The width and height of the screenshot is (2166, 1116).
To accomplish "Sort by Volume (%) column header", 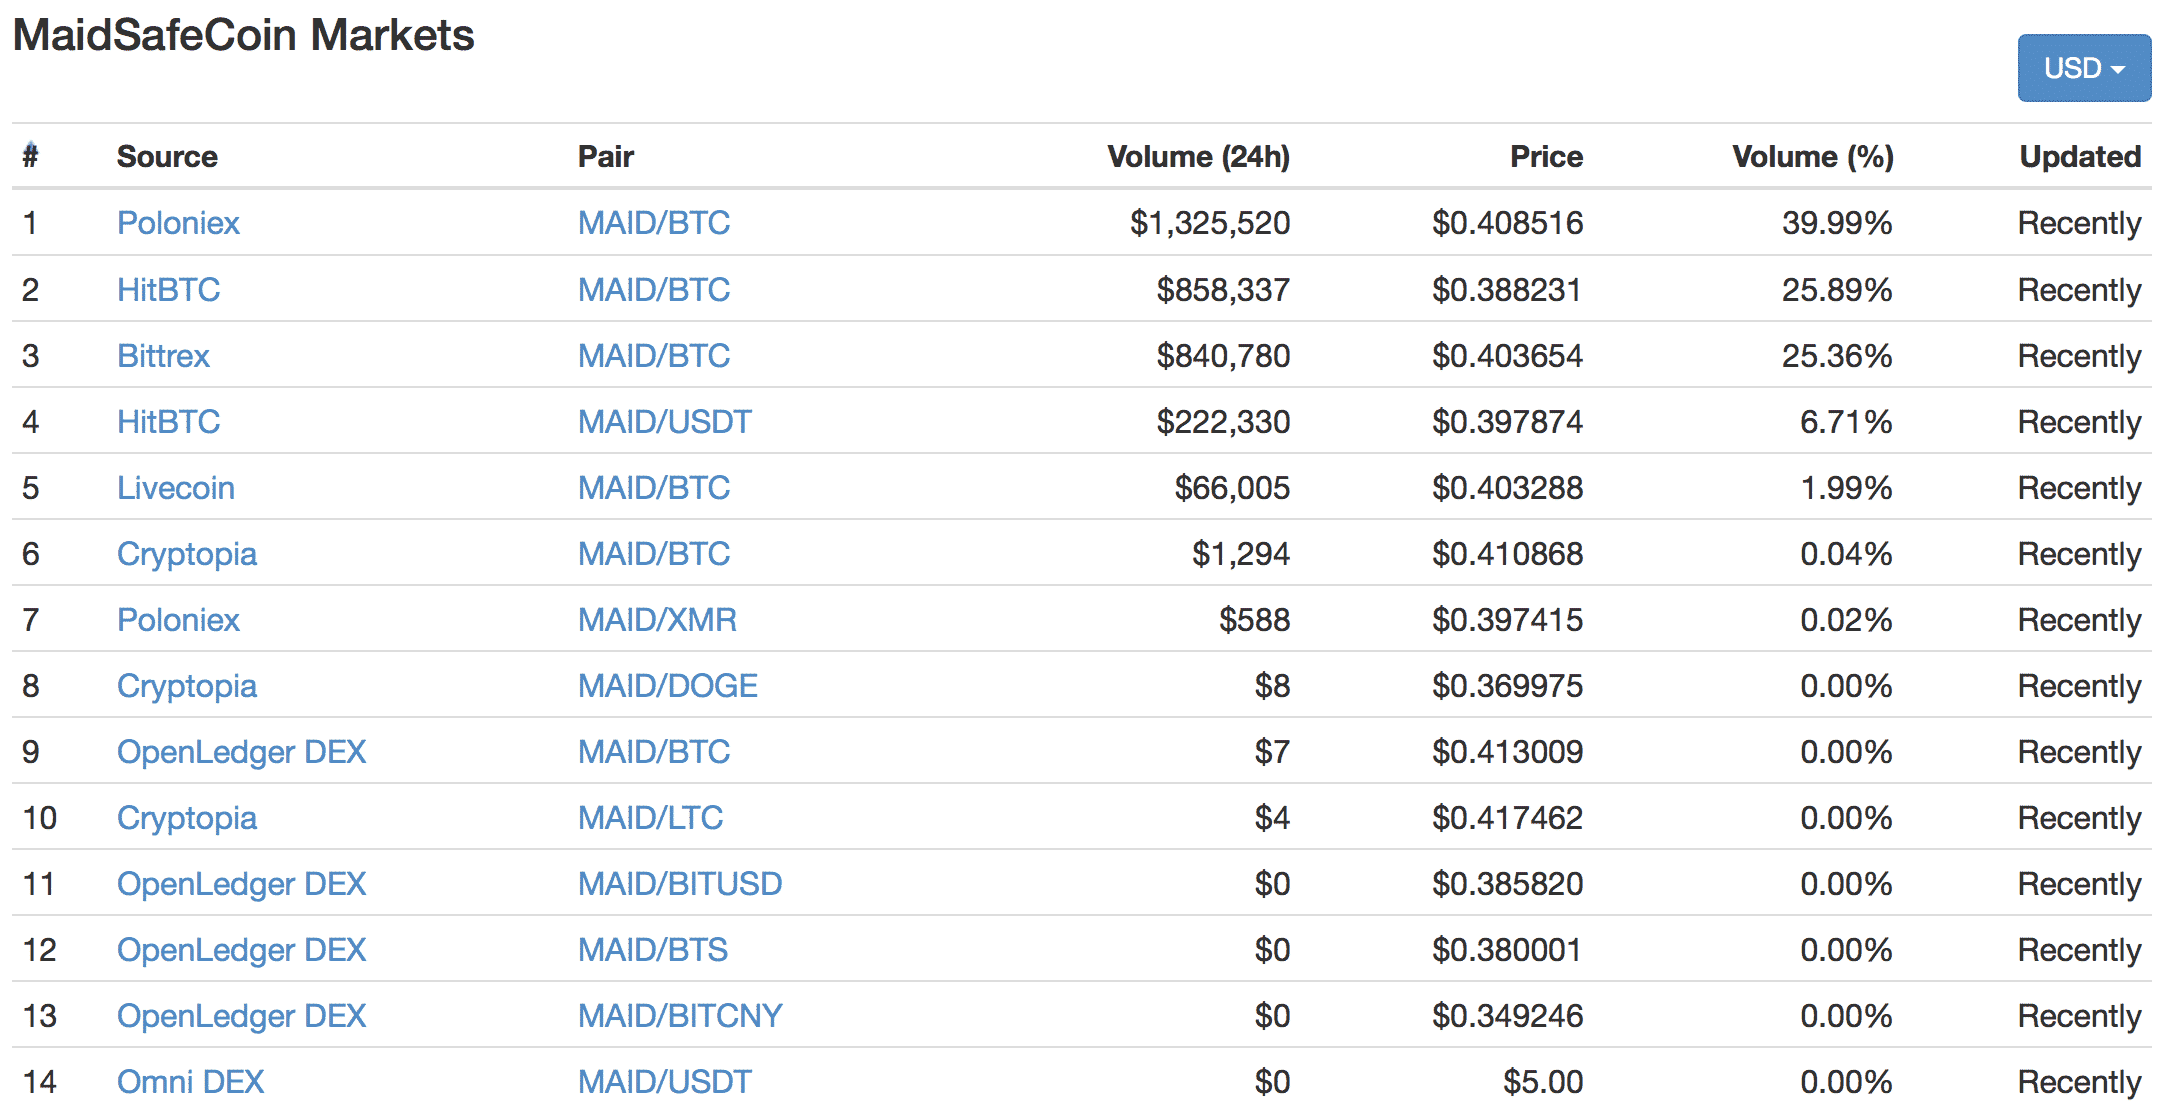I will point(1813,156).
